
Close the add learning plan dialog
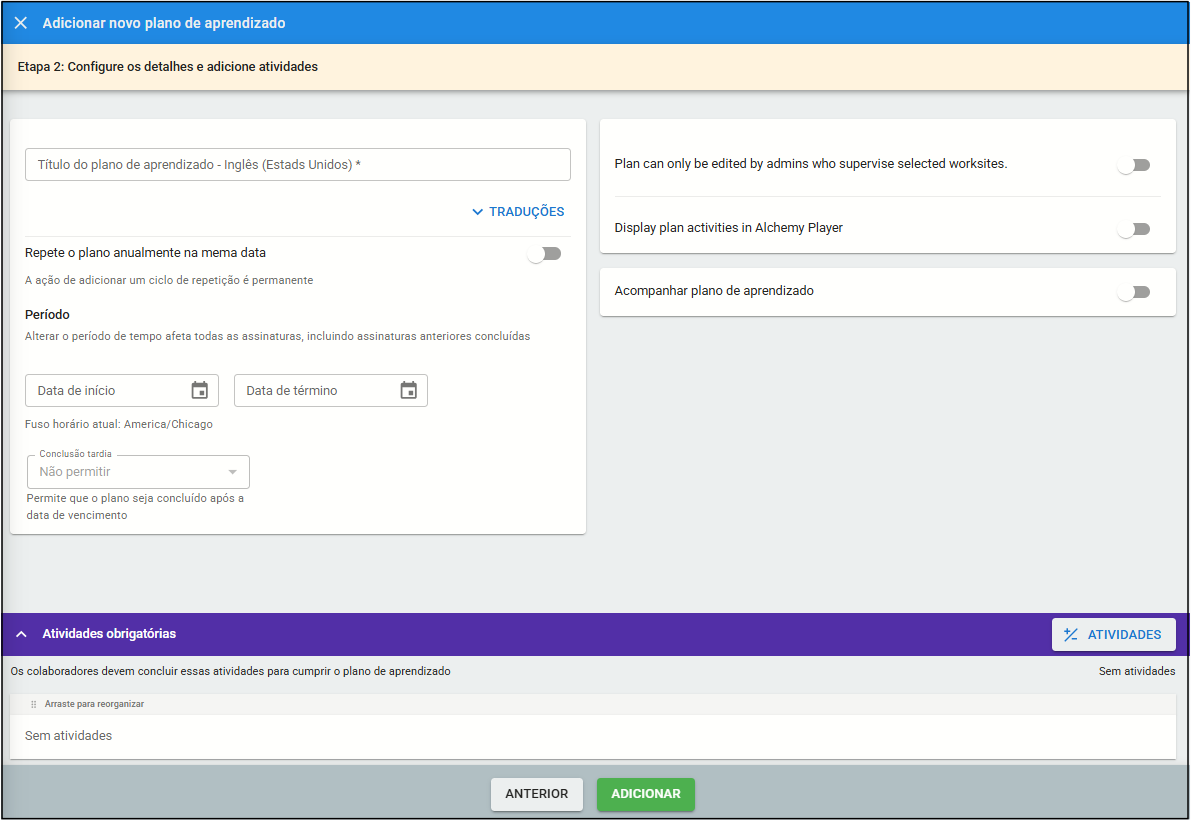click(21, 23)
